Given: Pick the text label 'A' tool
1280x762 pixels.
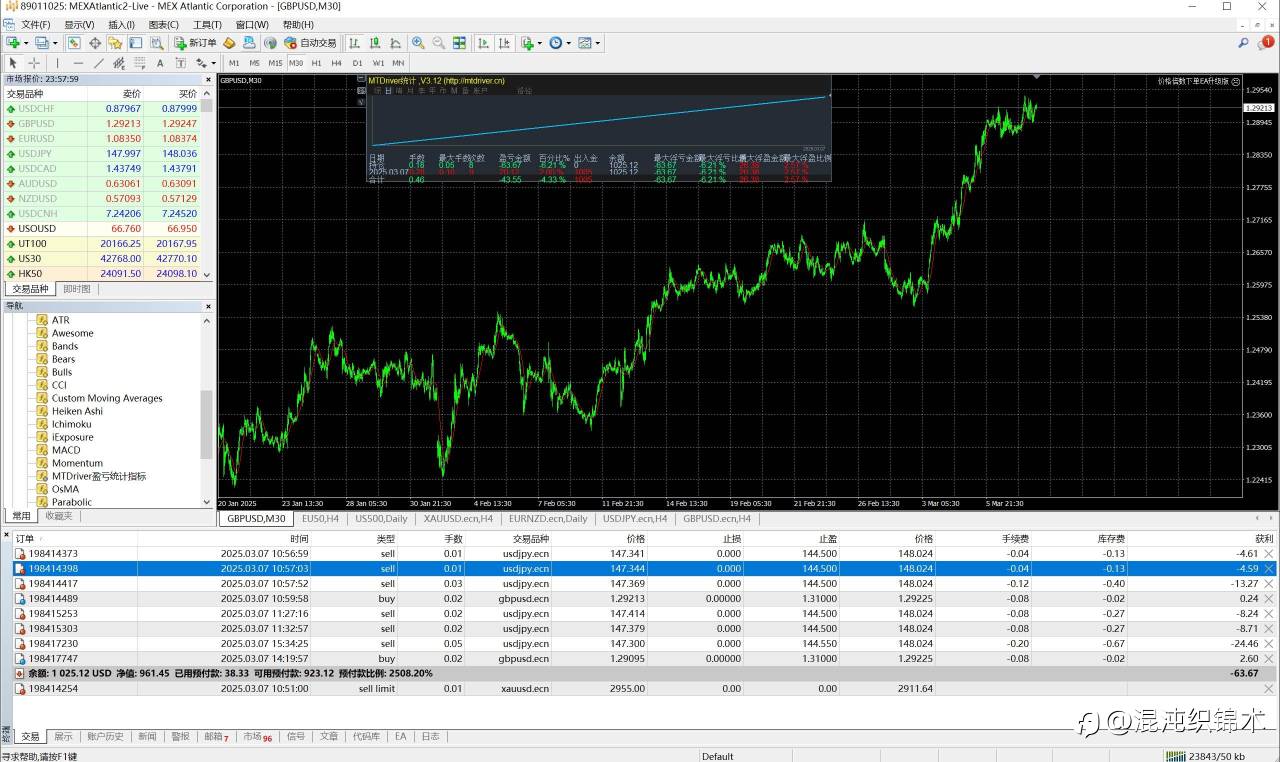Looking at the screenshot, I should [x=160, y=63].
